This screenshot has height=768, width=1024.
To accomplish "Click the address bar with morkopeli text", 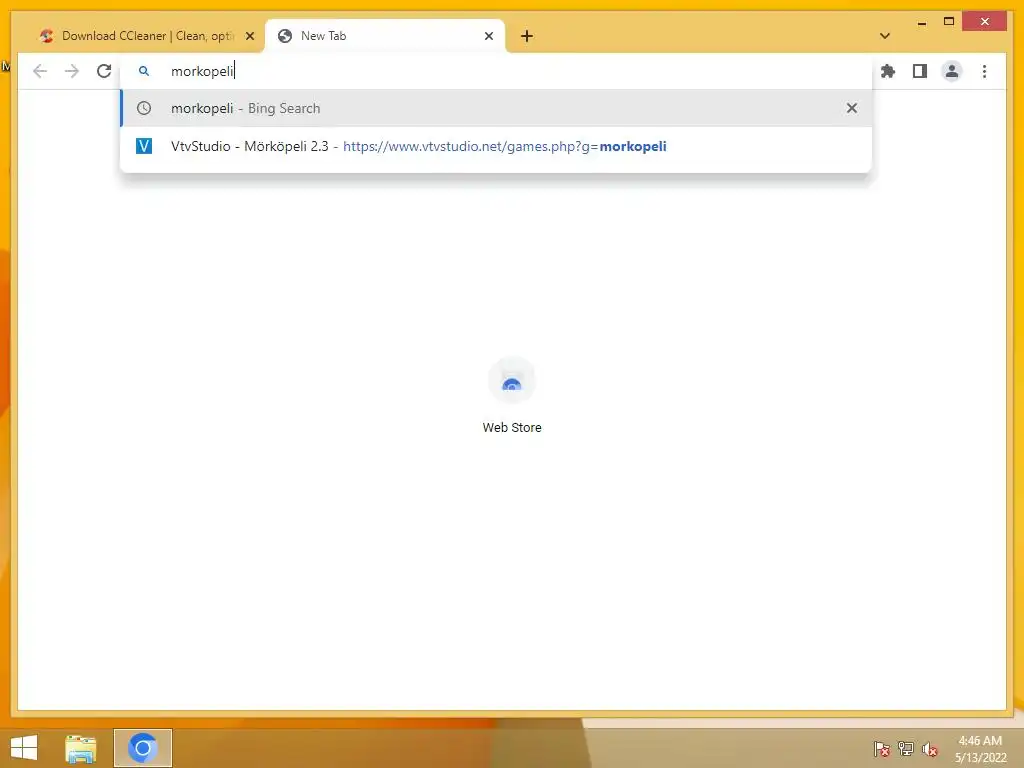I will pos(496,71).
